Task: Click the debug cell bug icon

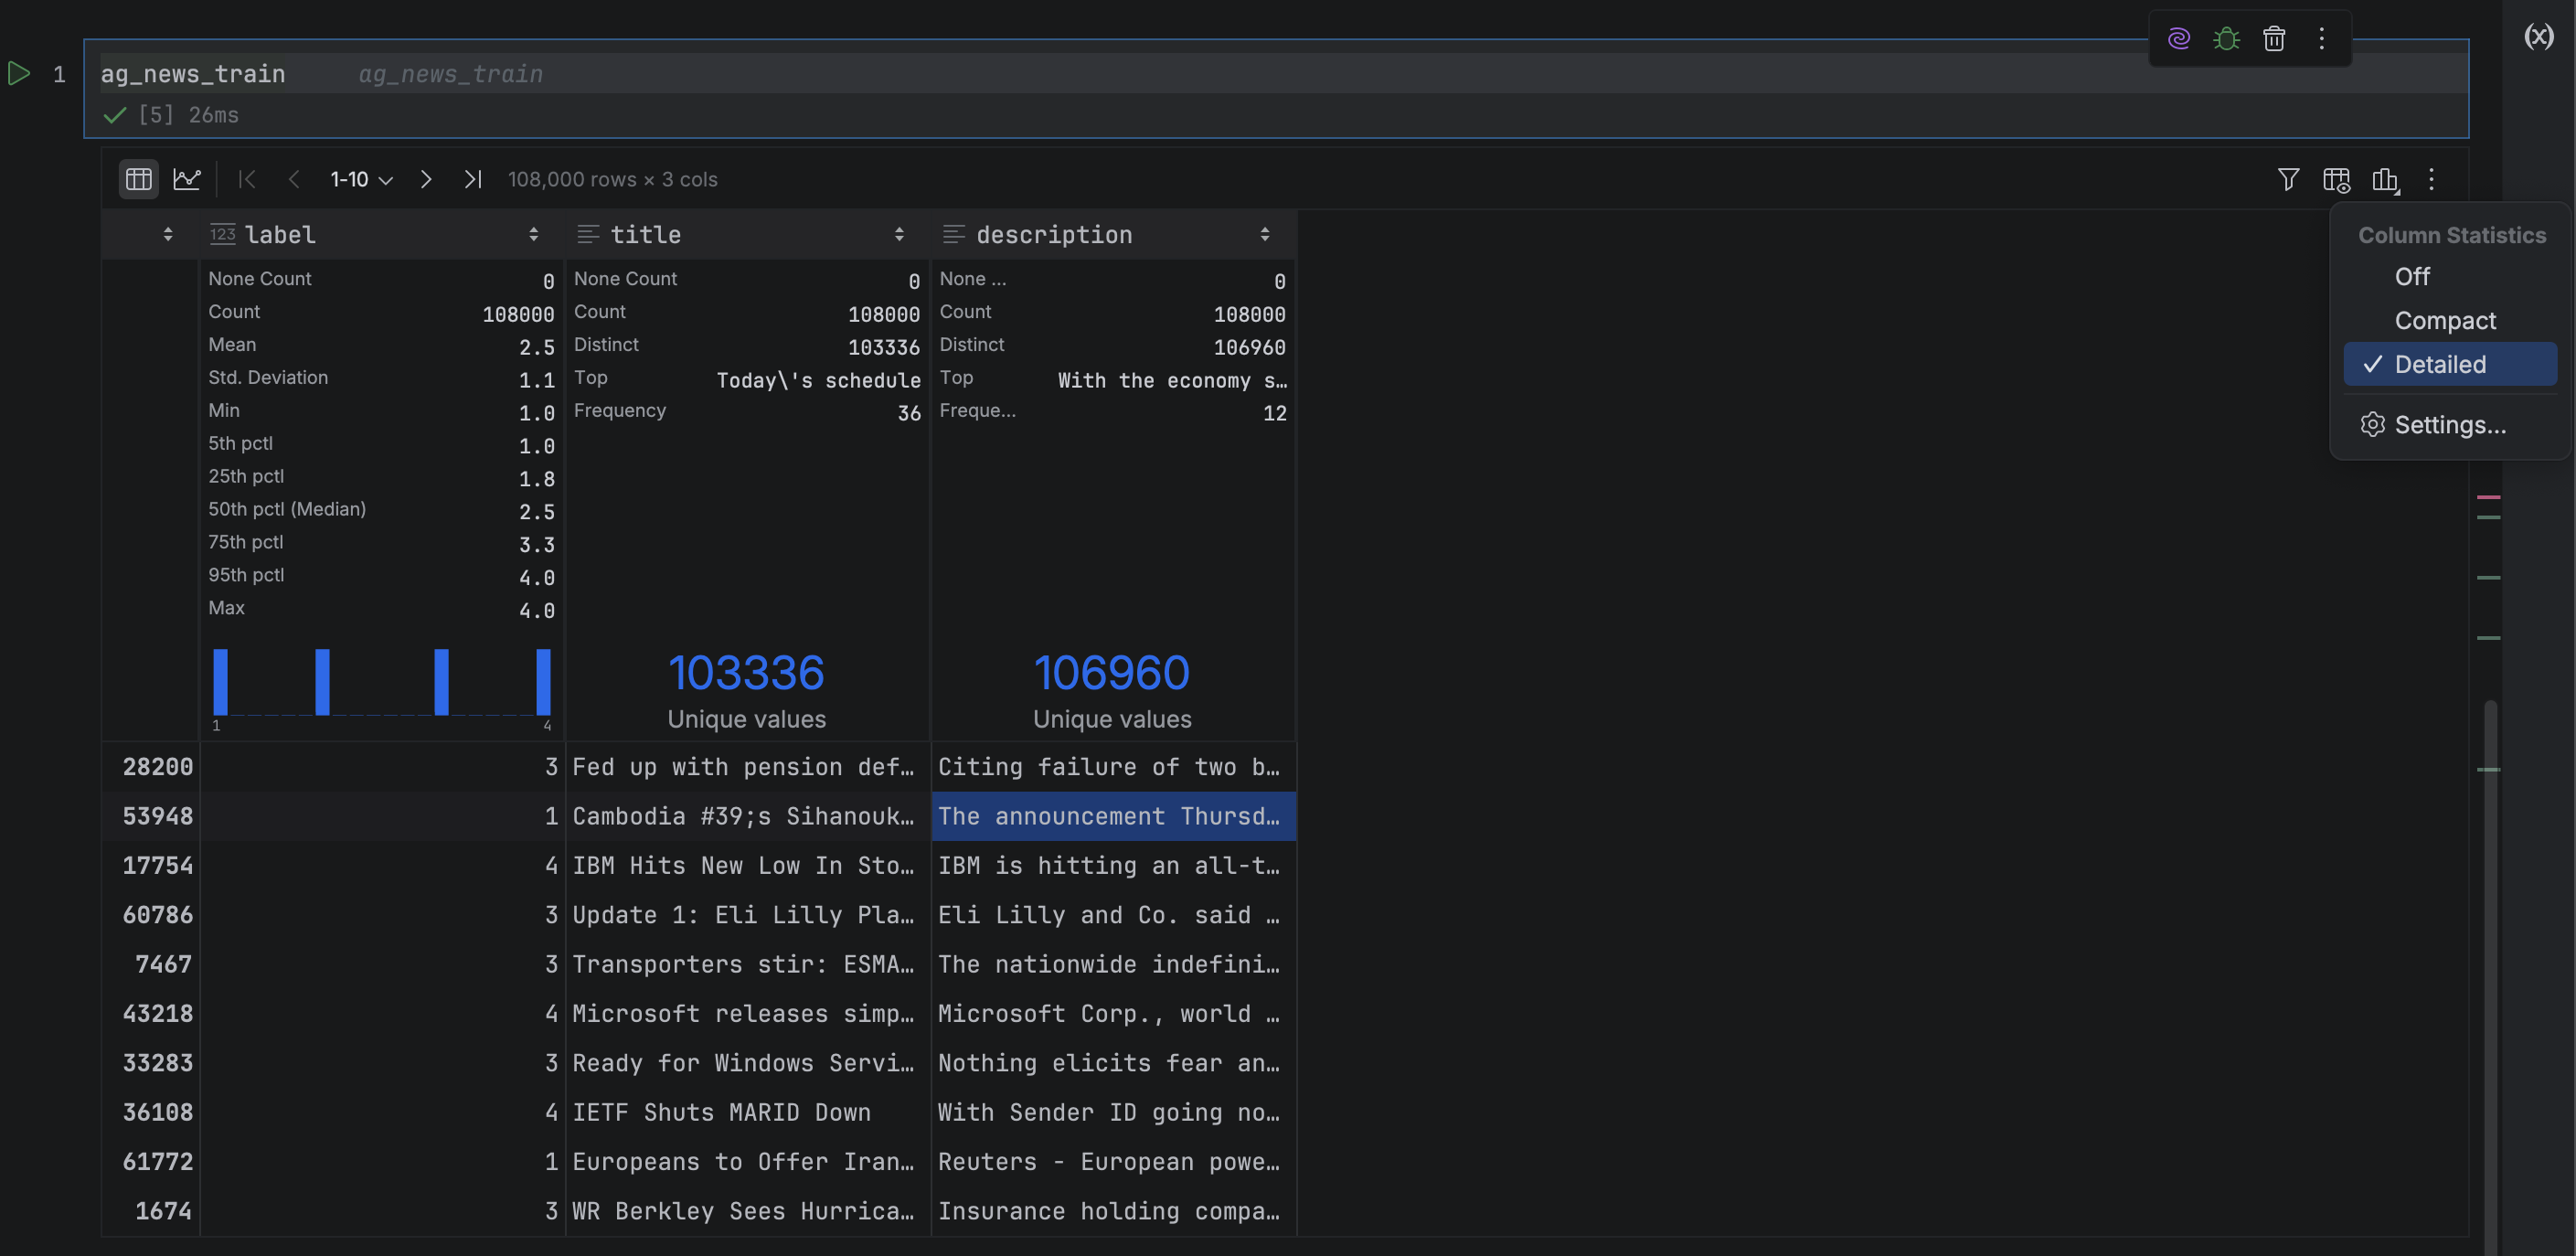Action: click(x=2226, y=38)
